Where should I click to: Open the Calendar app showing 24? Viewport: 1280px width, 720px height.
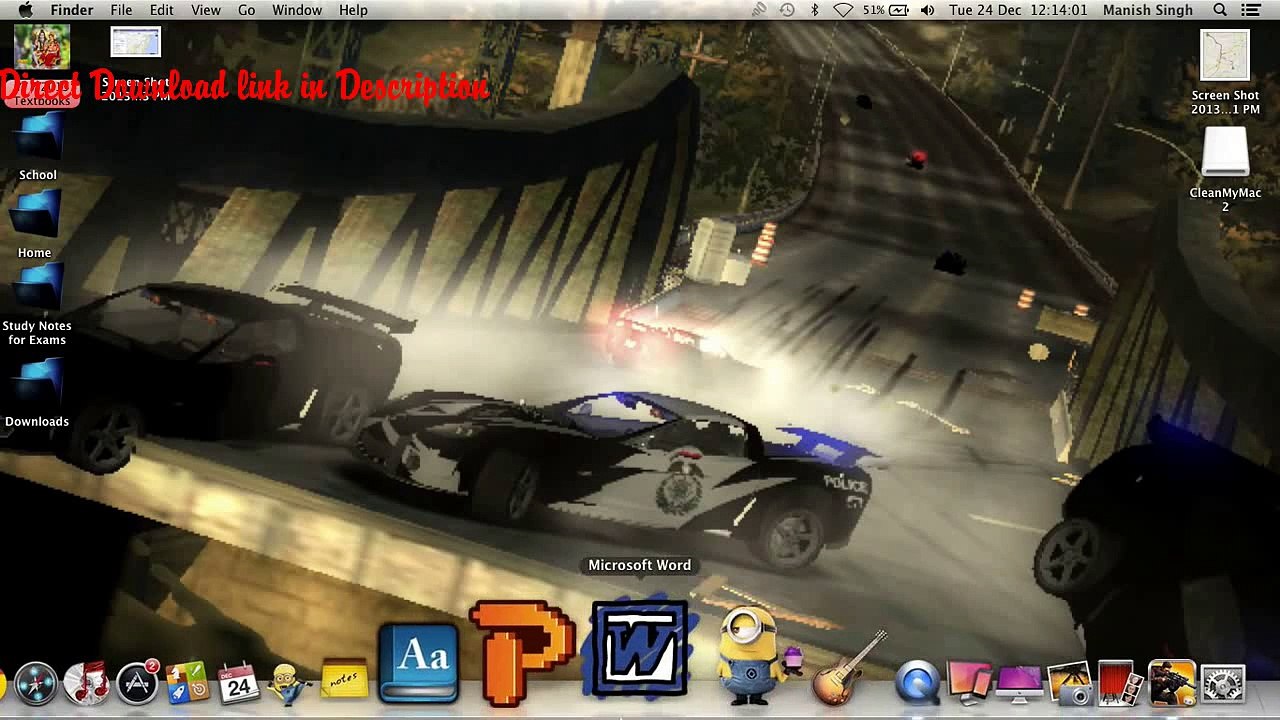point(238,684)
